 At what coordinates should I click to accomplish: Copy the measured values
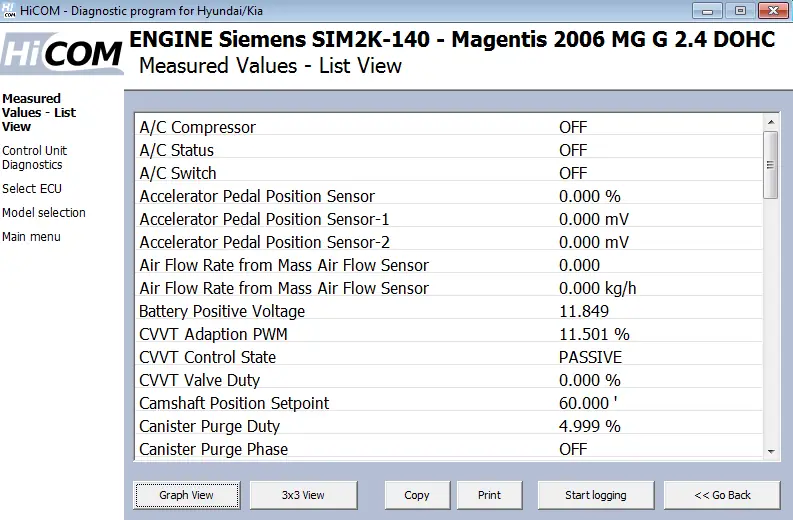pos(417,495)
